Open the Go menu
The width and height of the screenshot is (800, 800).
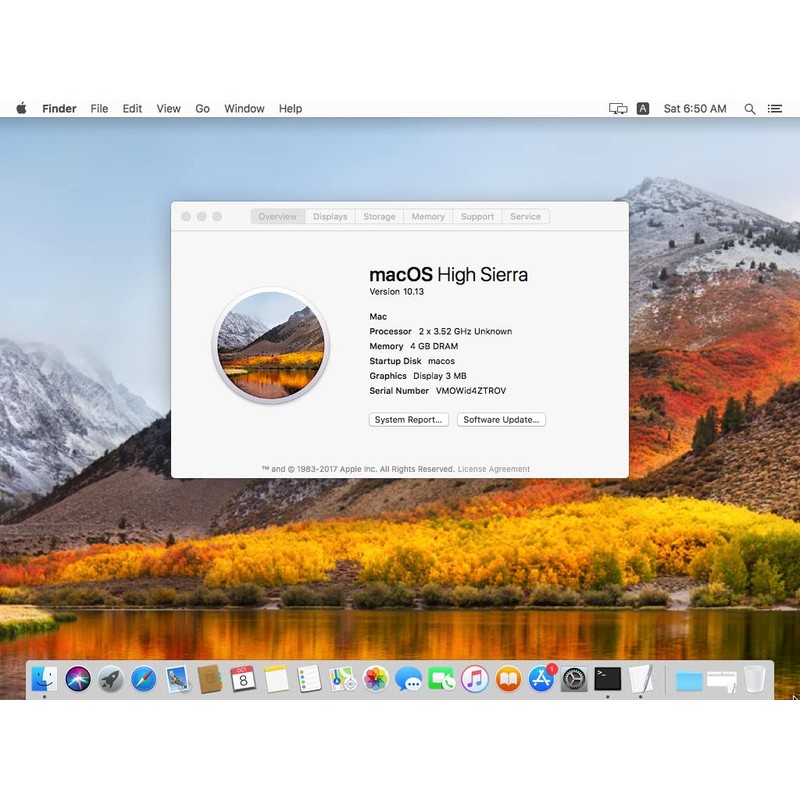[x=202, y=109]
